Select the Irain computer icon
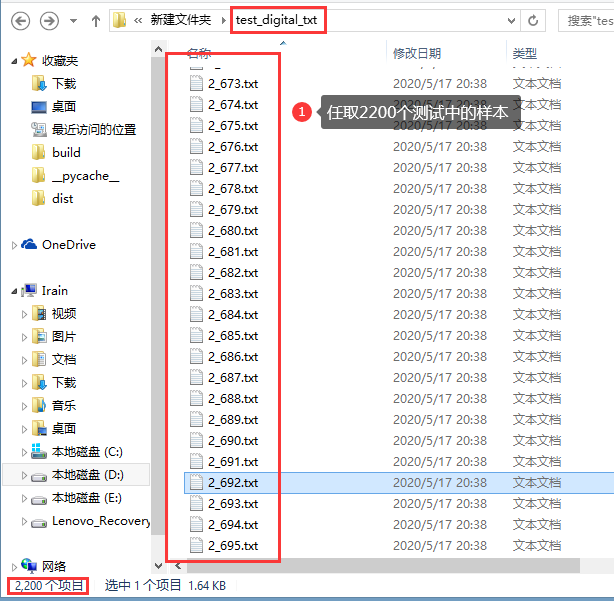614x601 pixels. pos(29,290)
